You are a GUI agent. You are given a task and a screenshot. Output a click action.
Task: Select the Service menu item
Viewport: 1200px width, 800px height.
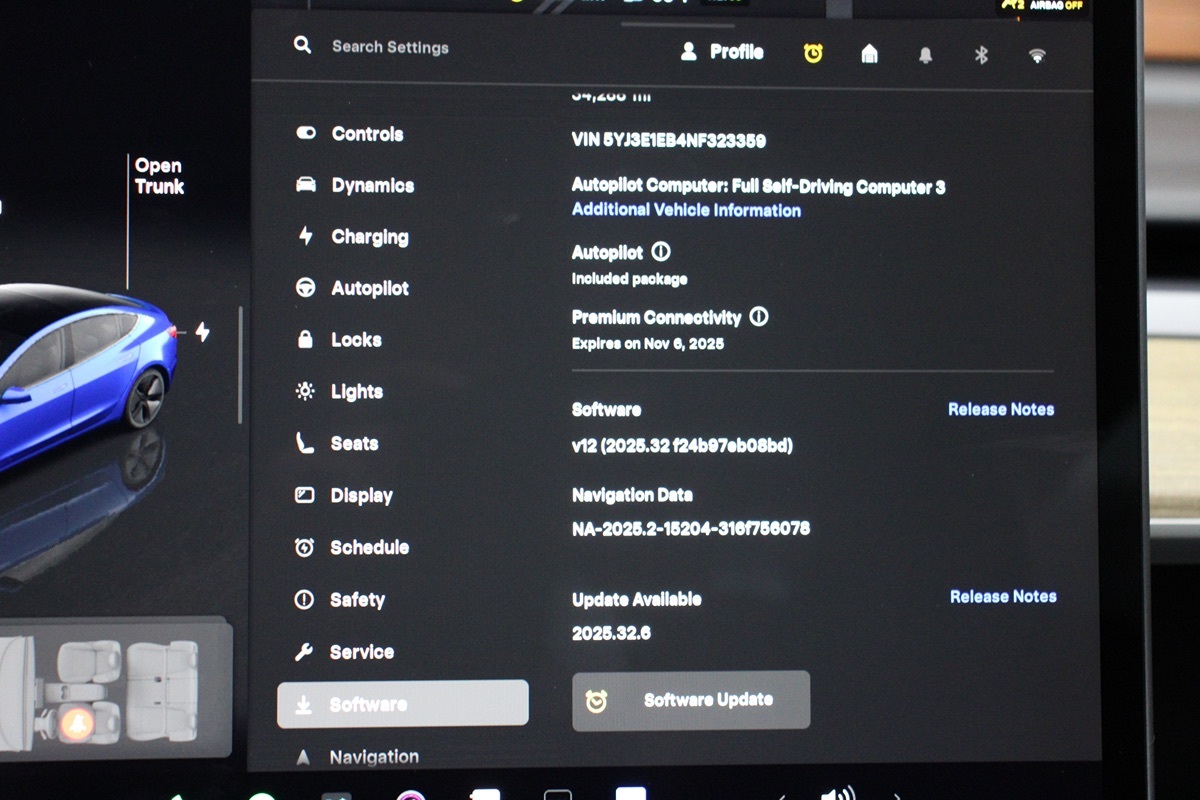[x=361, y=652]
